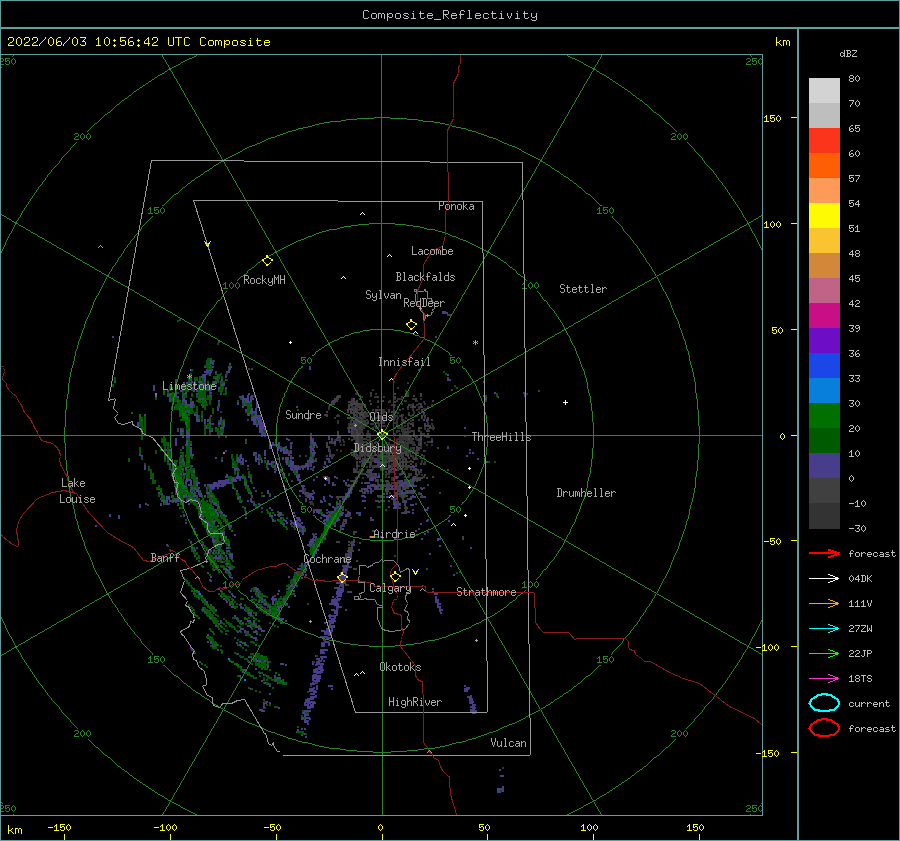Click the Cochrane label
900x841 pixels.
[327, 559]
